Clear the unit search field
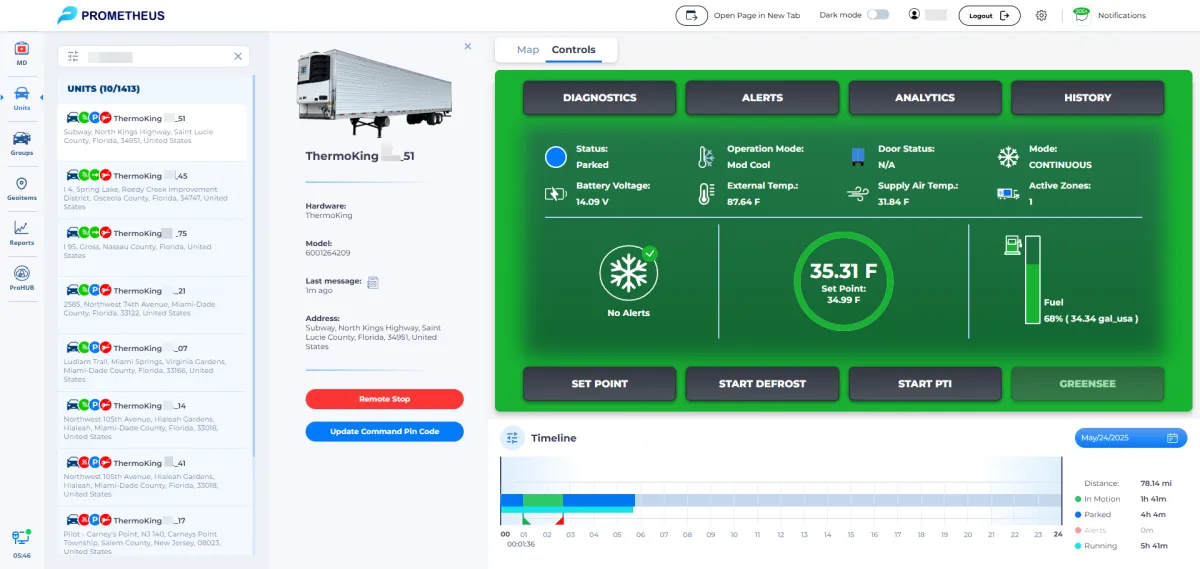This screenshot has height=569, width=1200. tap(238, 56)
